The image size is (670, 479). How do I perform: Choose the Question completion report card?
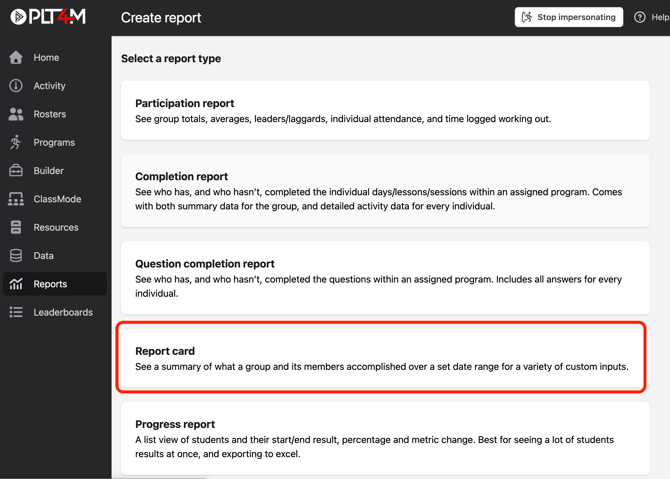385,278
